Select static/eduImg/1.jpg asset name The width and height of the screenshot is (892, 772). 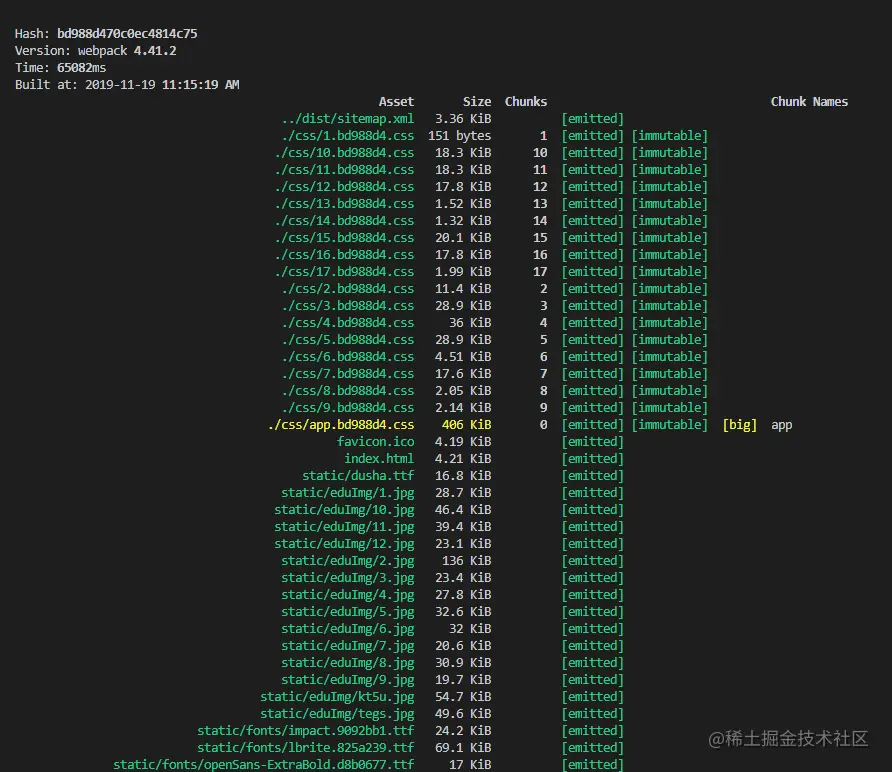point(348,493)
